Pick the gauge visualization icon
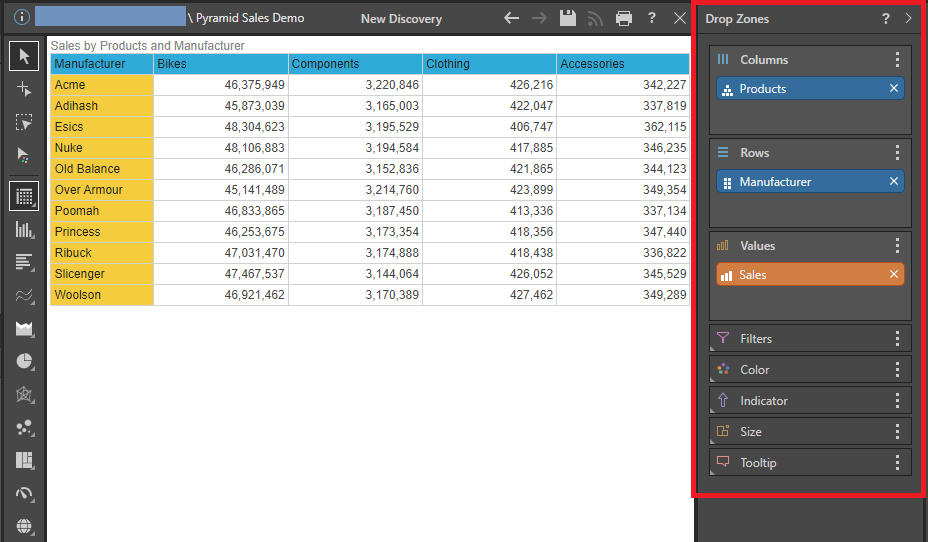 click(24, 494)
